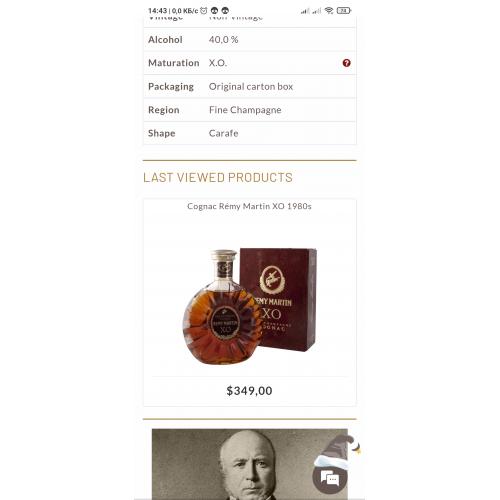This screenshot has height=500, width=500.
Task: Open Cognac Rémy Martin XO 1980s link
Action: (249, 206)
